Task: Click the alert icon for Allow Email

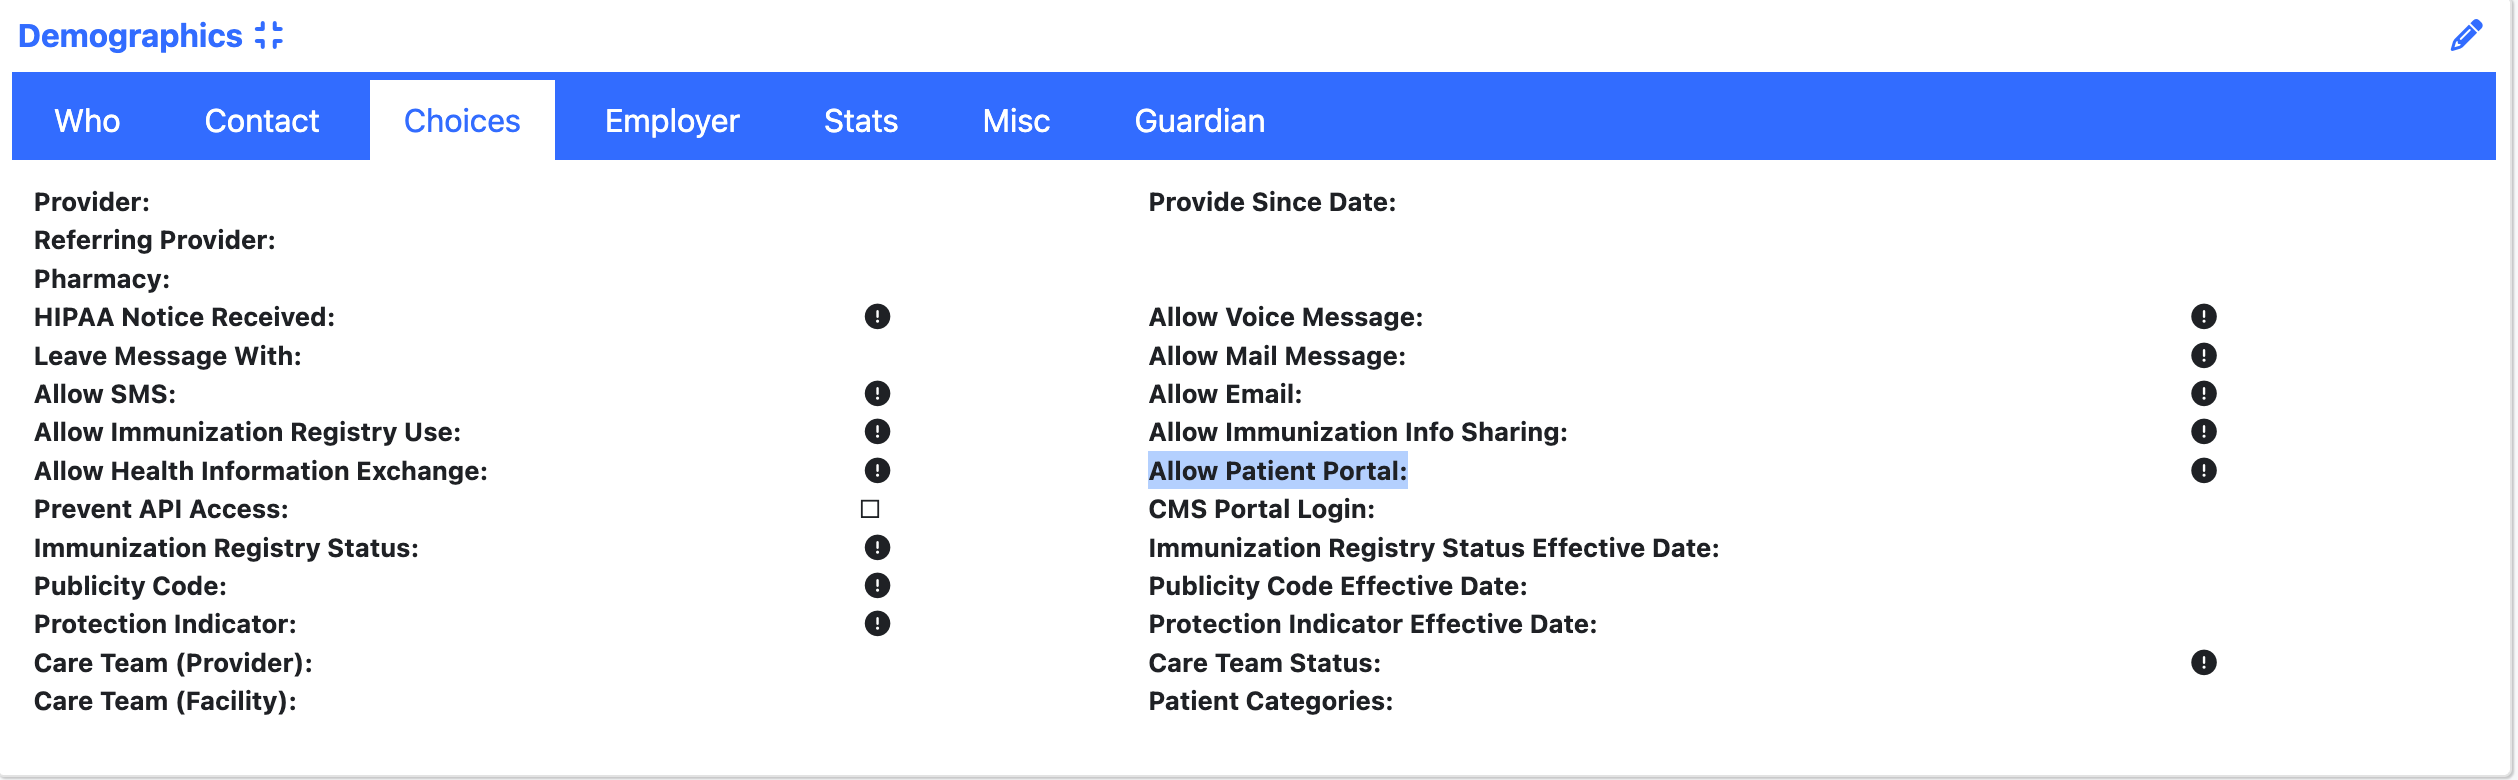Action: pyautogui.click(x=2205, y=393)
